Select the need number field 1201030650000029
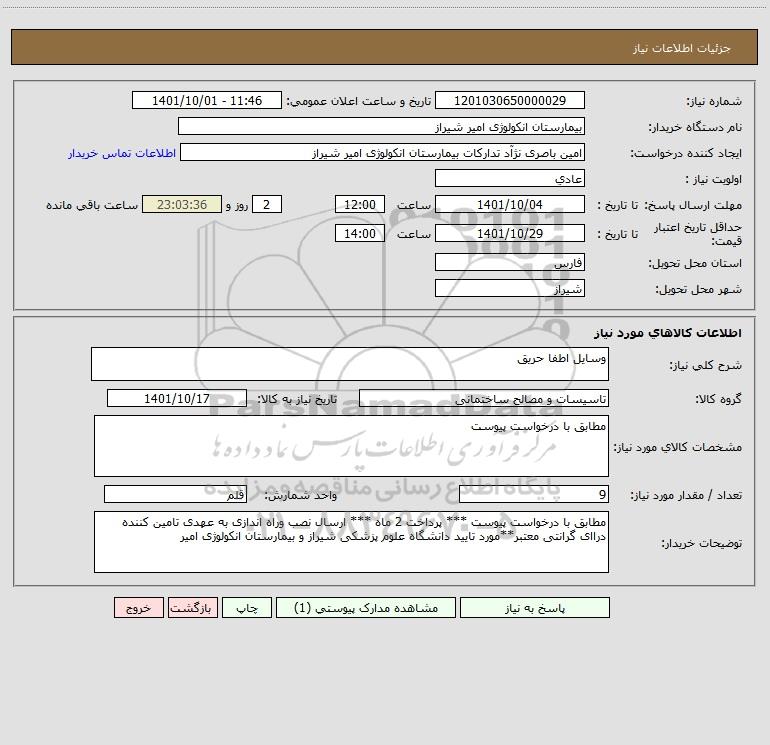 pos(510,100)
